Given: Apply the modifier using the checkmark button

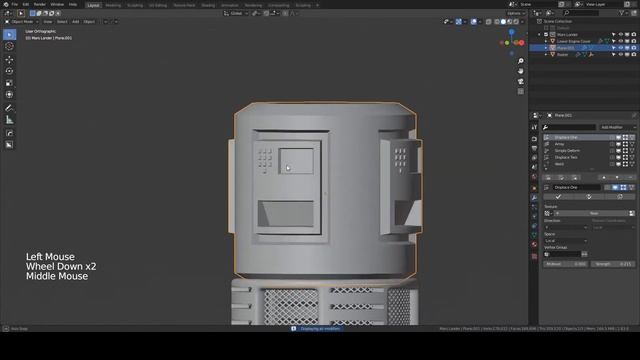Looking at the screenshot, I should 558,197.
